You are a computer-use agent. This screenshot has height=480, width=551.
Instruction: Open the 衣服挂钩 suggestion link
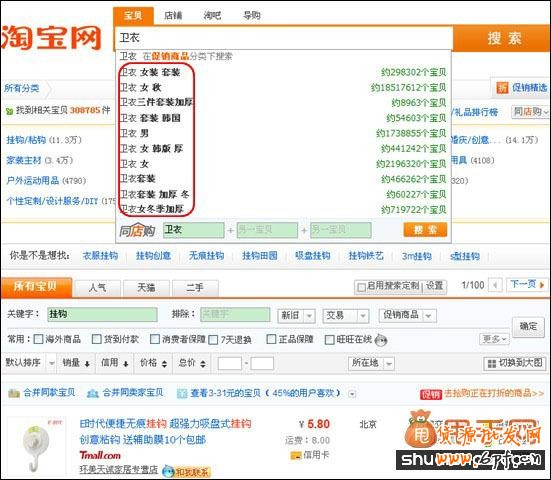click(x=100, y=256)
